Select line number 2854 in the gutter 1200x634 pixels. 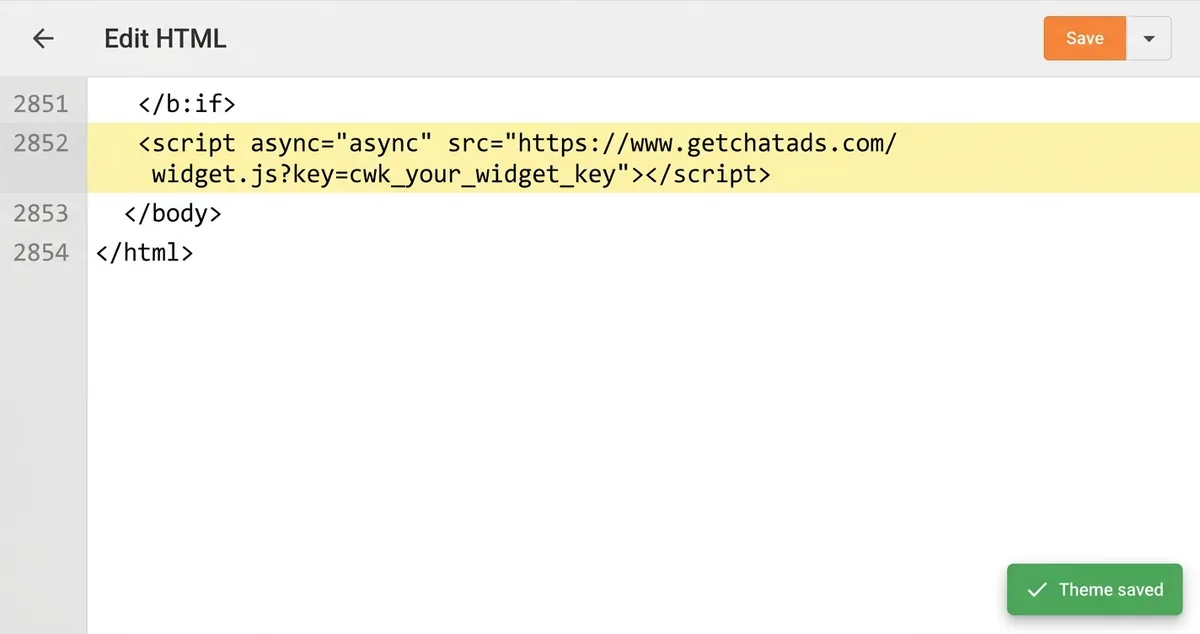click(41, 252)
